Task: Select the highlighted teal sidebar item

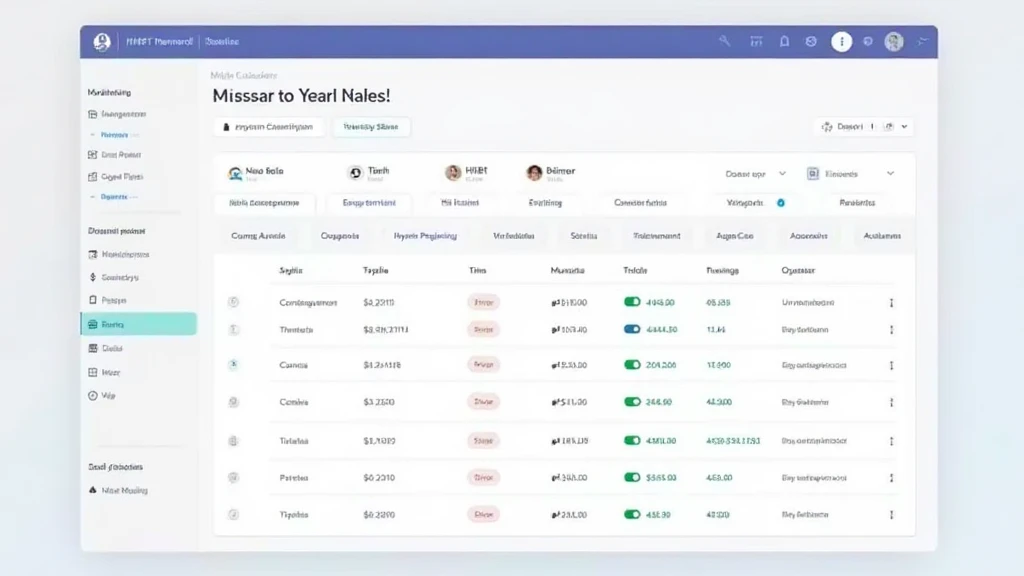Action: [138, 324]
